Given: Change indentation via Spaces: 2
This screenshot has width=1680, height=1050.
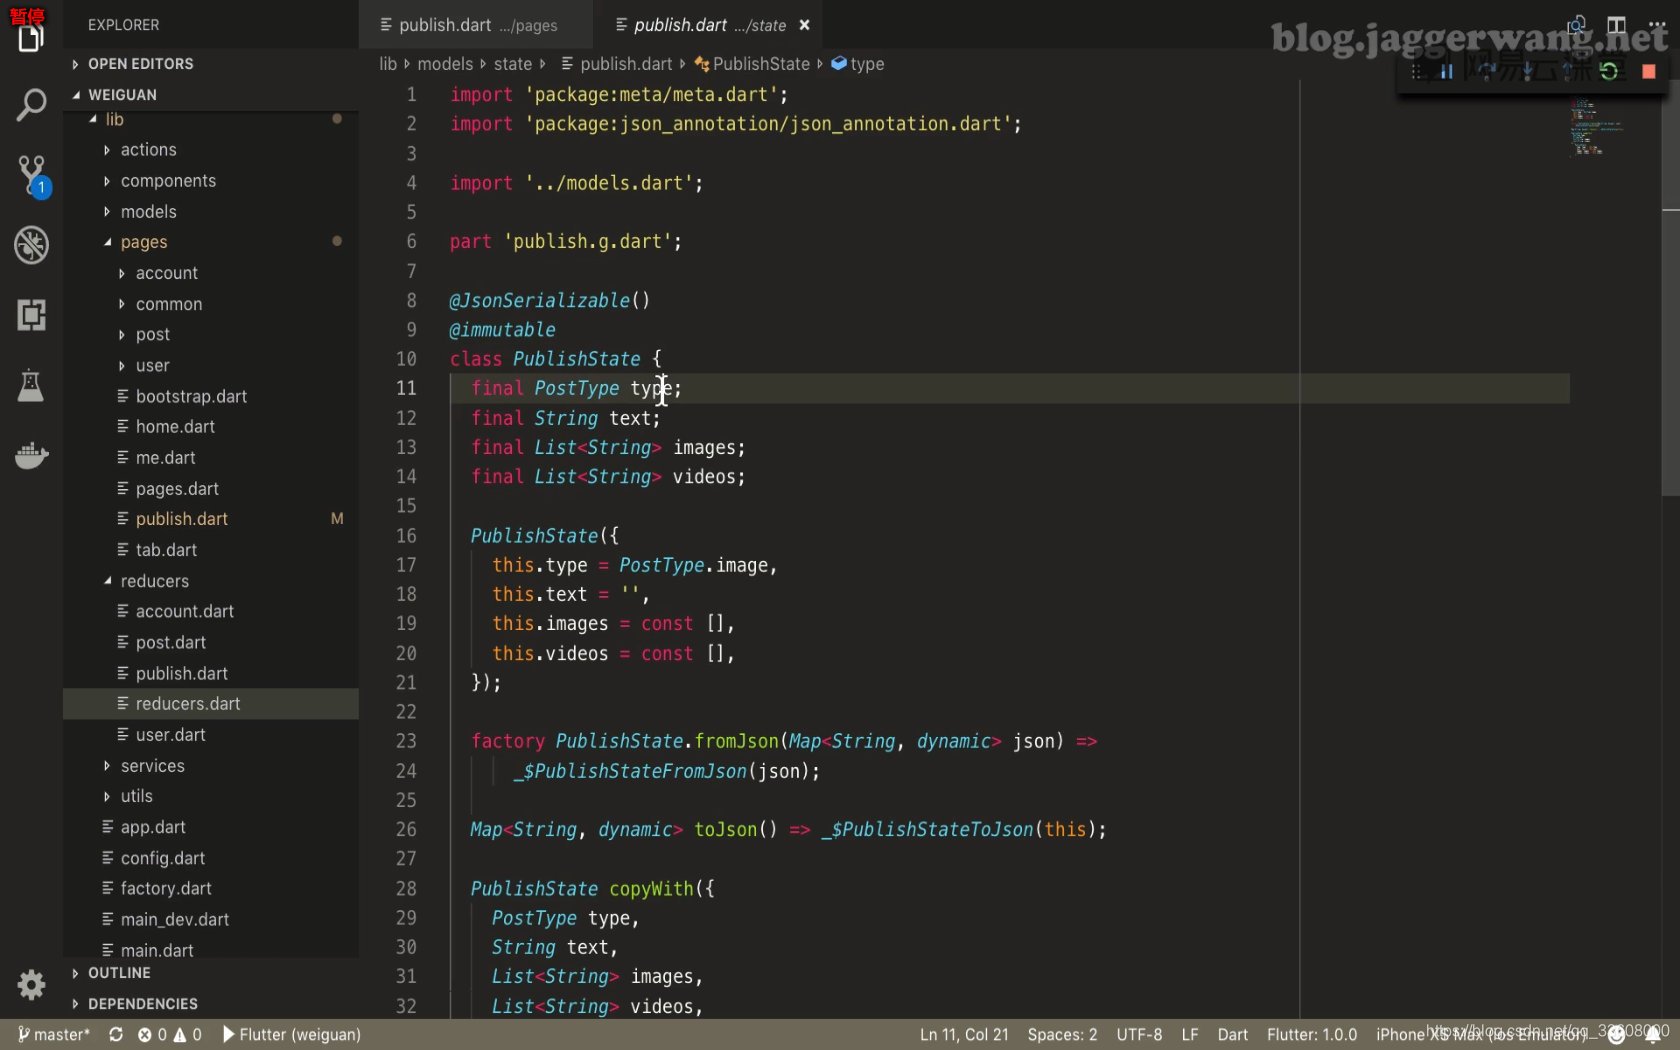Looking at the screenshot, I should click(1062, 1034).
